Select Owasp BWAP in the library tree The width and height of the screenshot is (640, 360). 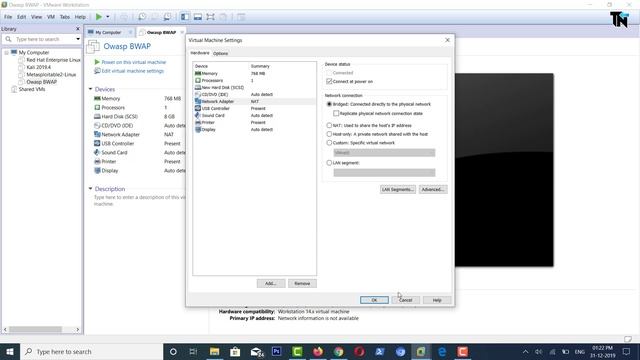pyautogui.click(x=41, y=82)
